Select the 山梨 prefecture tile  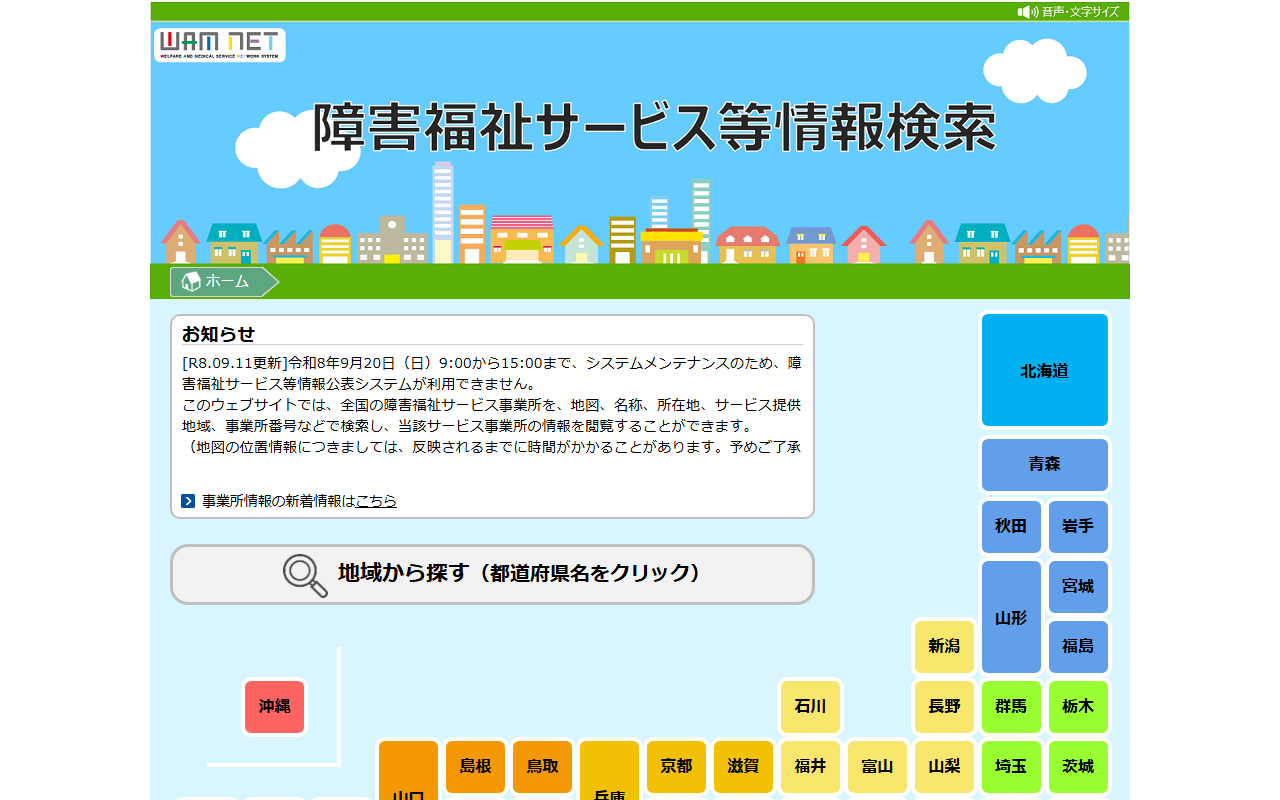[x=944, y=766]
